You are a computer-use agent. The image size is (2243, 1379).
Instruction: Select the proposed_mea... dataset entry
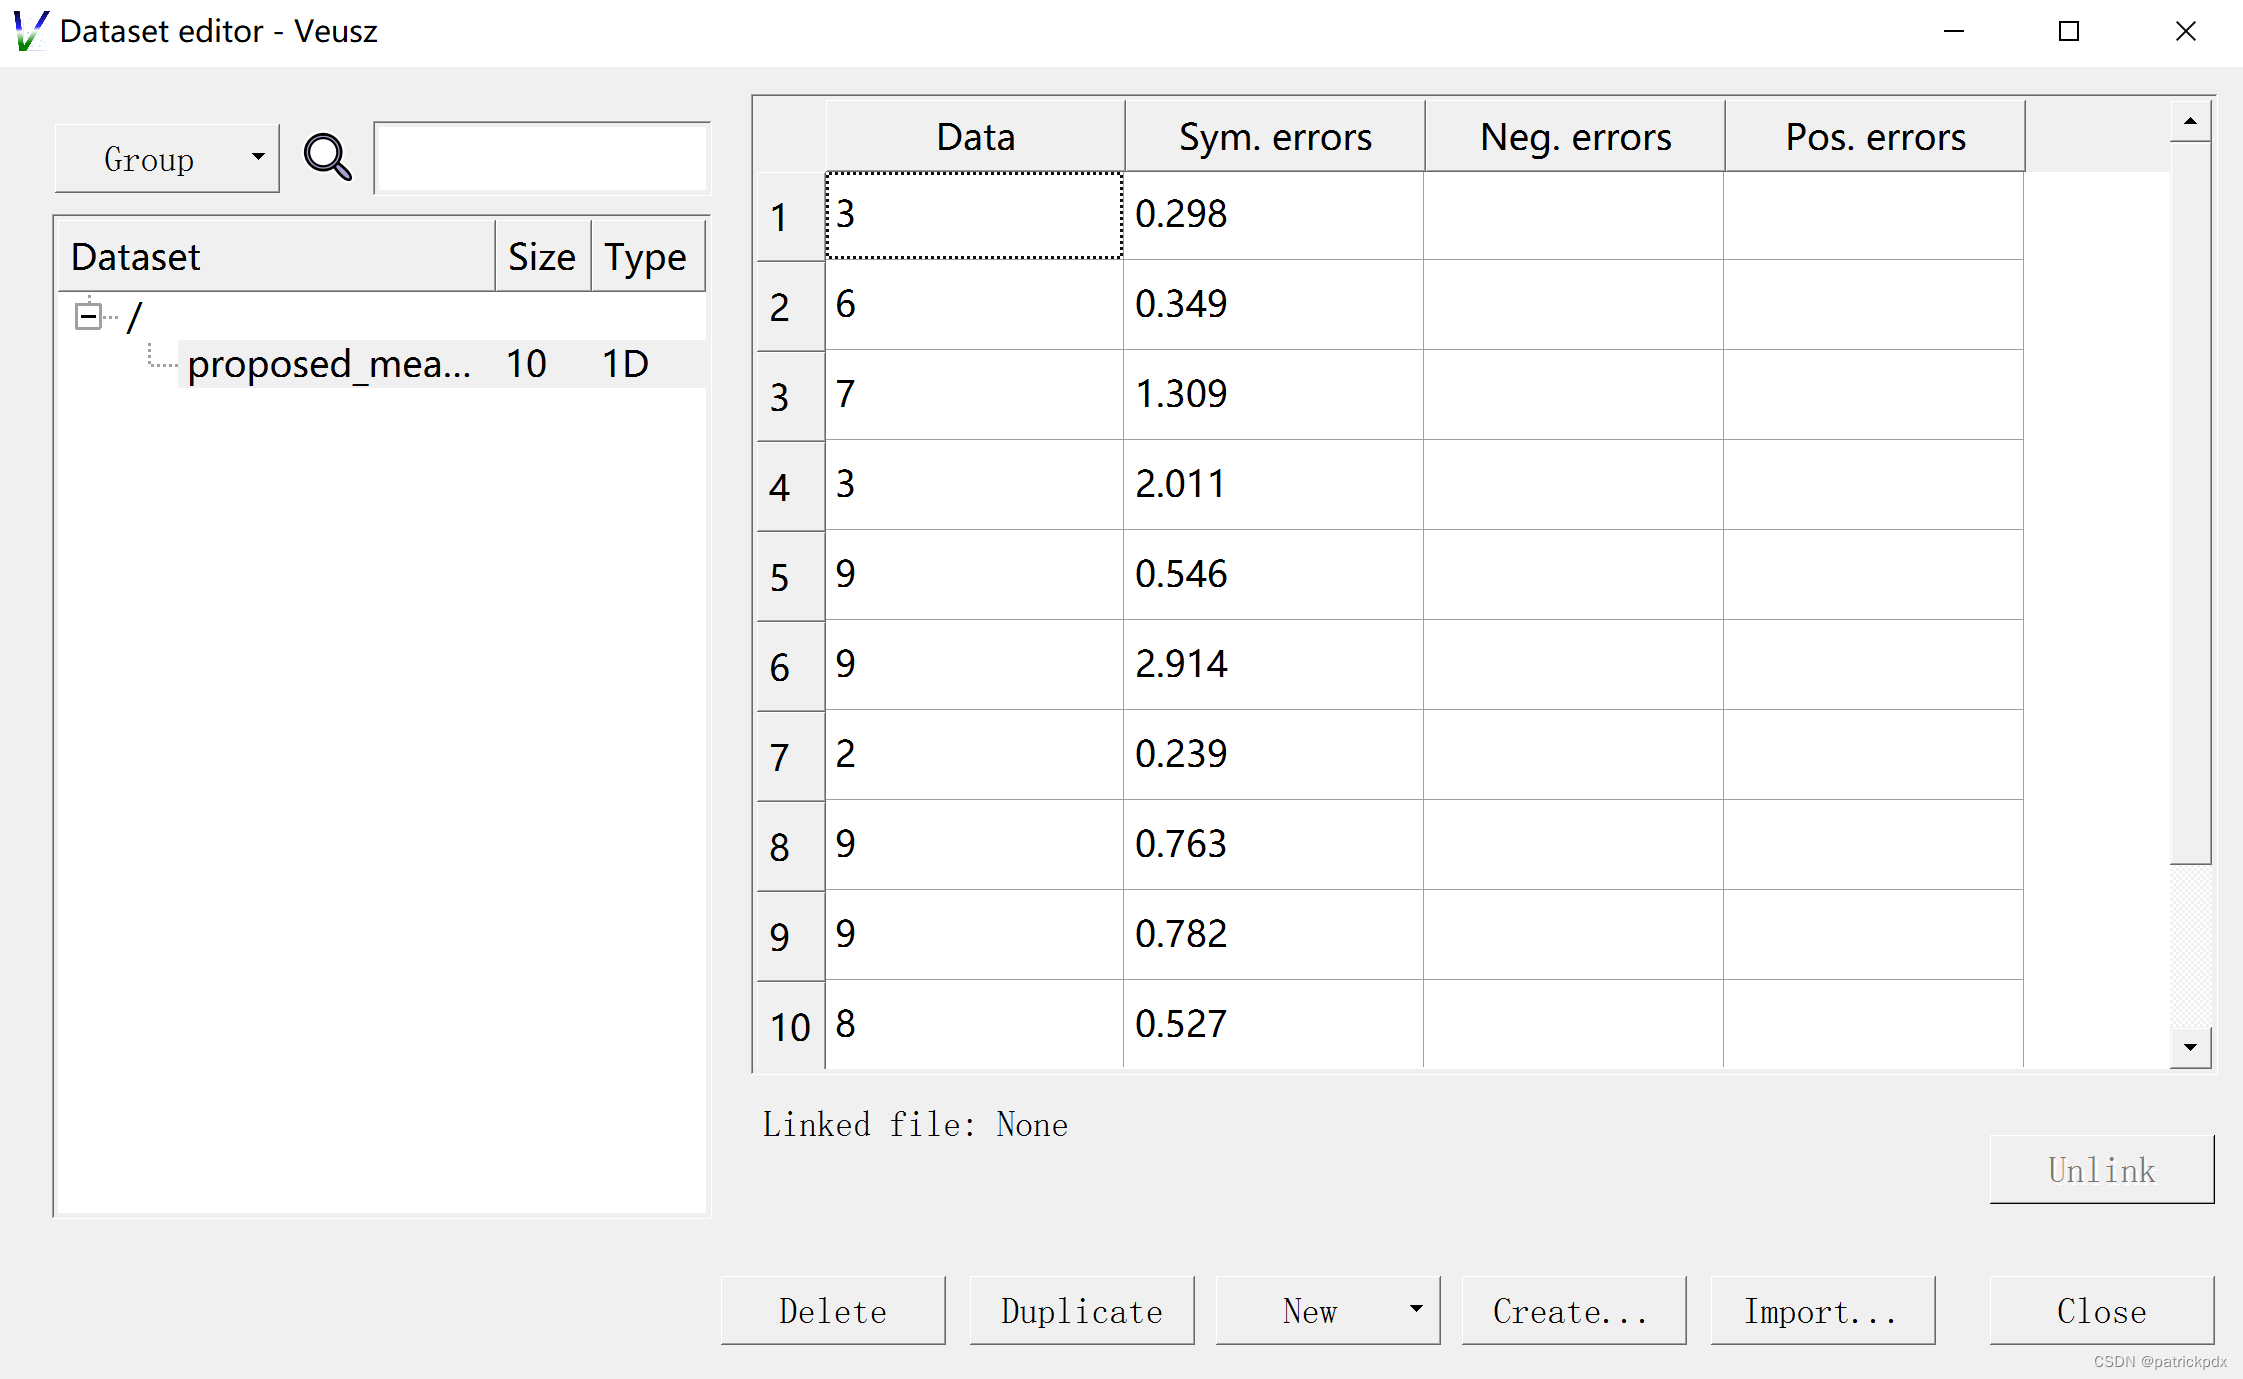[x=329, y=364]
